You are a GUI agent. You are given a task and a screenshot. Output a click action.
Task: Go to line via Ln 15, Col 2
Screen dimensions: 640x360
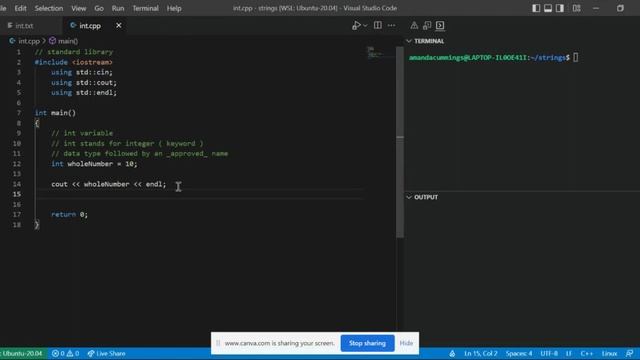[480, 353]
